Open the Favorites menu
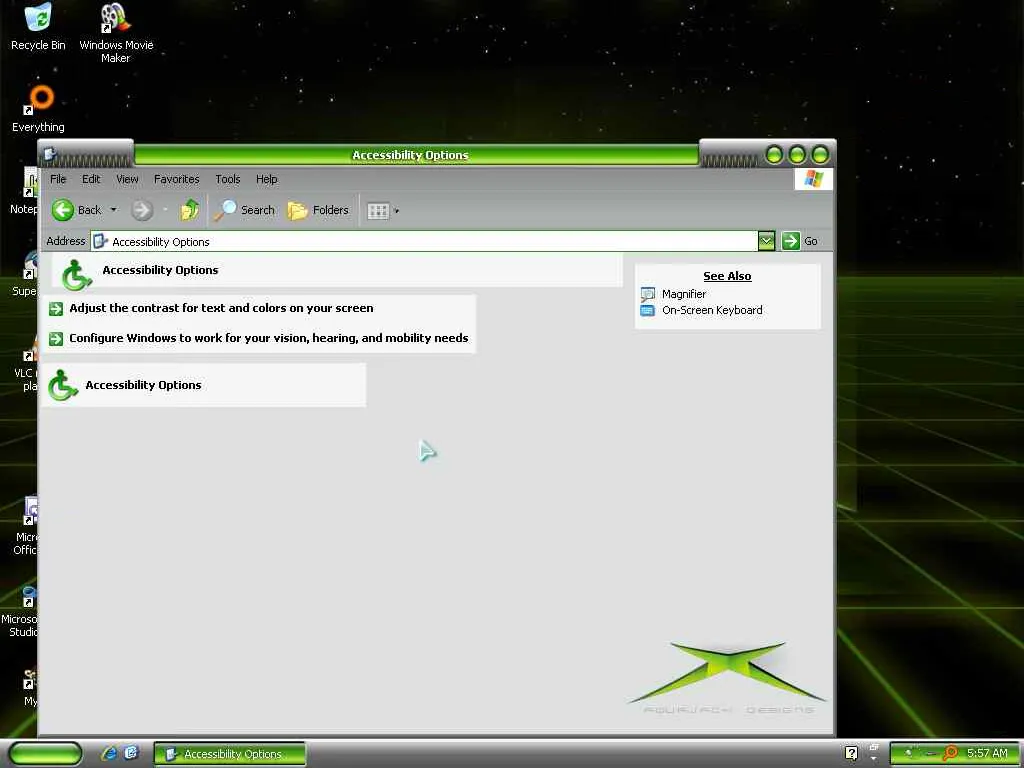 (x=176, y=179)
